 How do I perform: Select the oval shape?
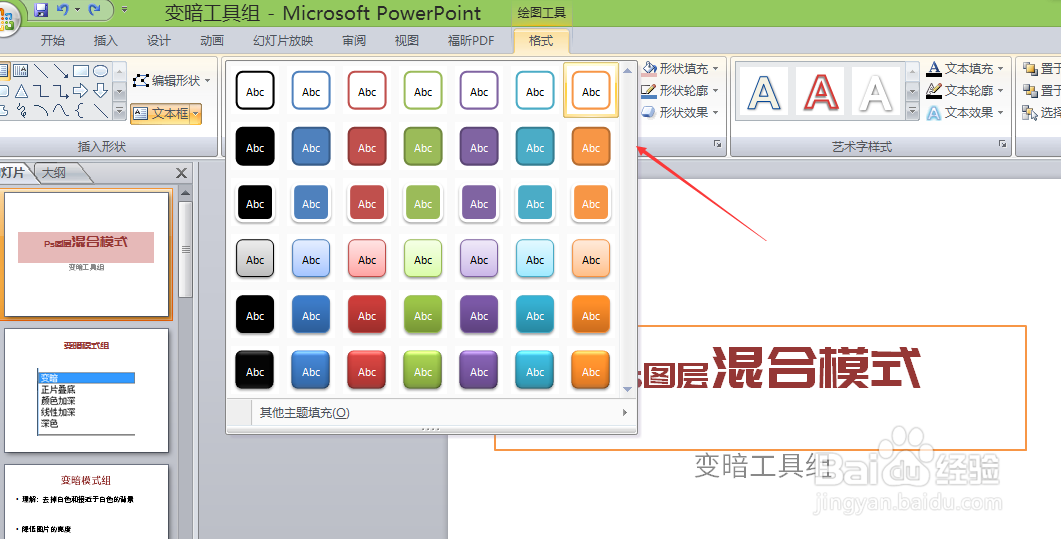tap(101, 70)
